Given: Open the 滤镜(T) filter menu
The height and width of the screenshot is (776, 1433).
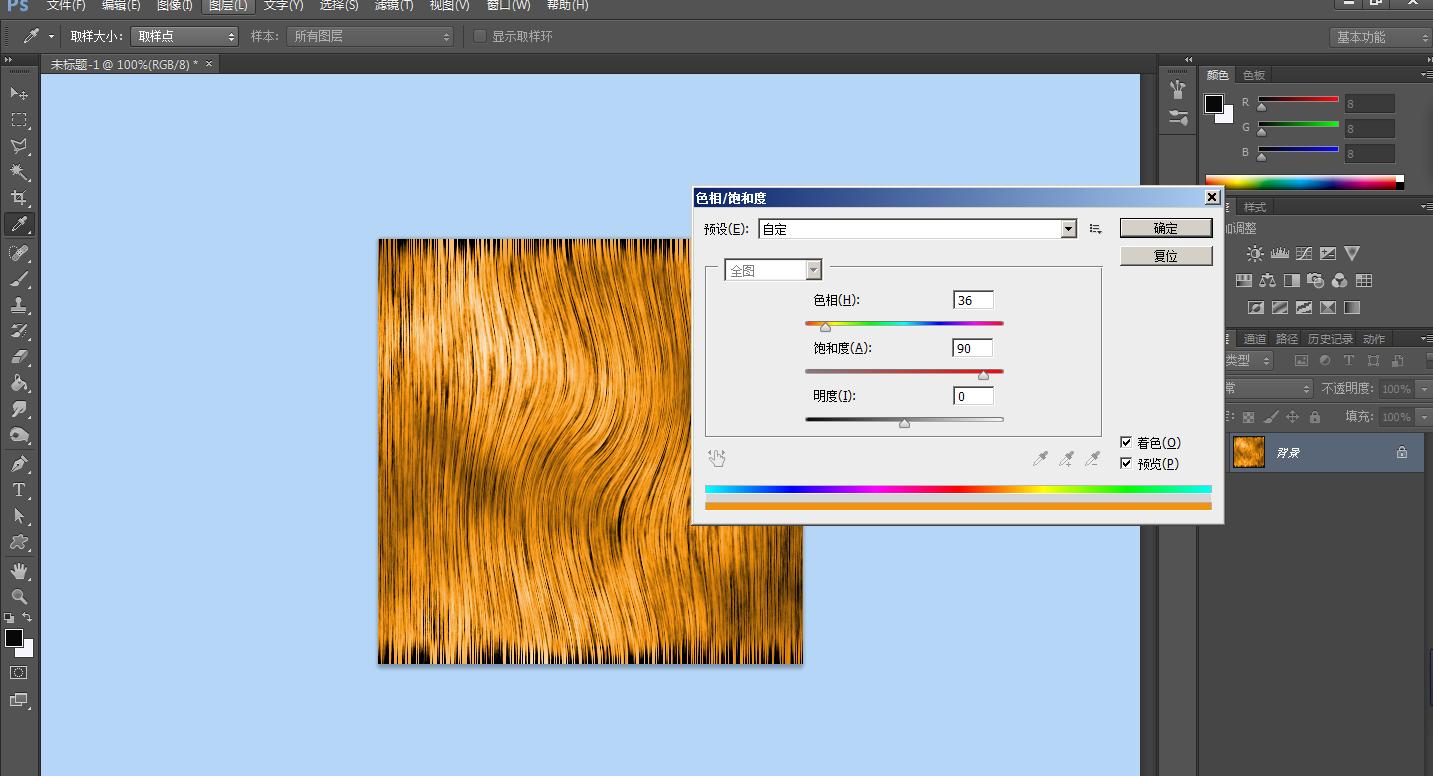Looking at the screenshot, I should (393, 5).
